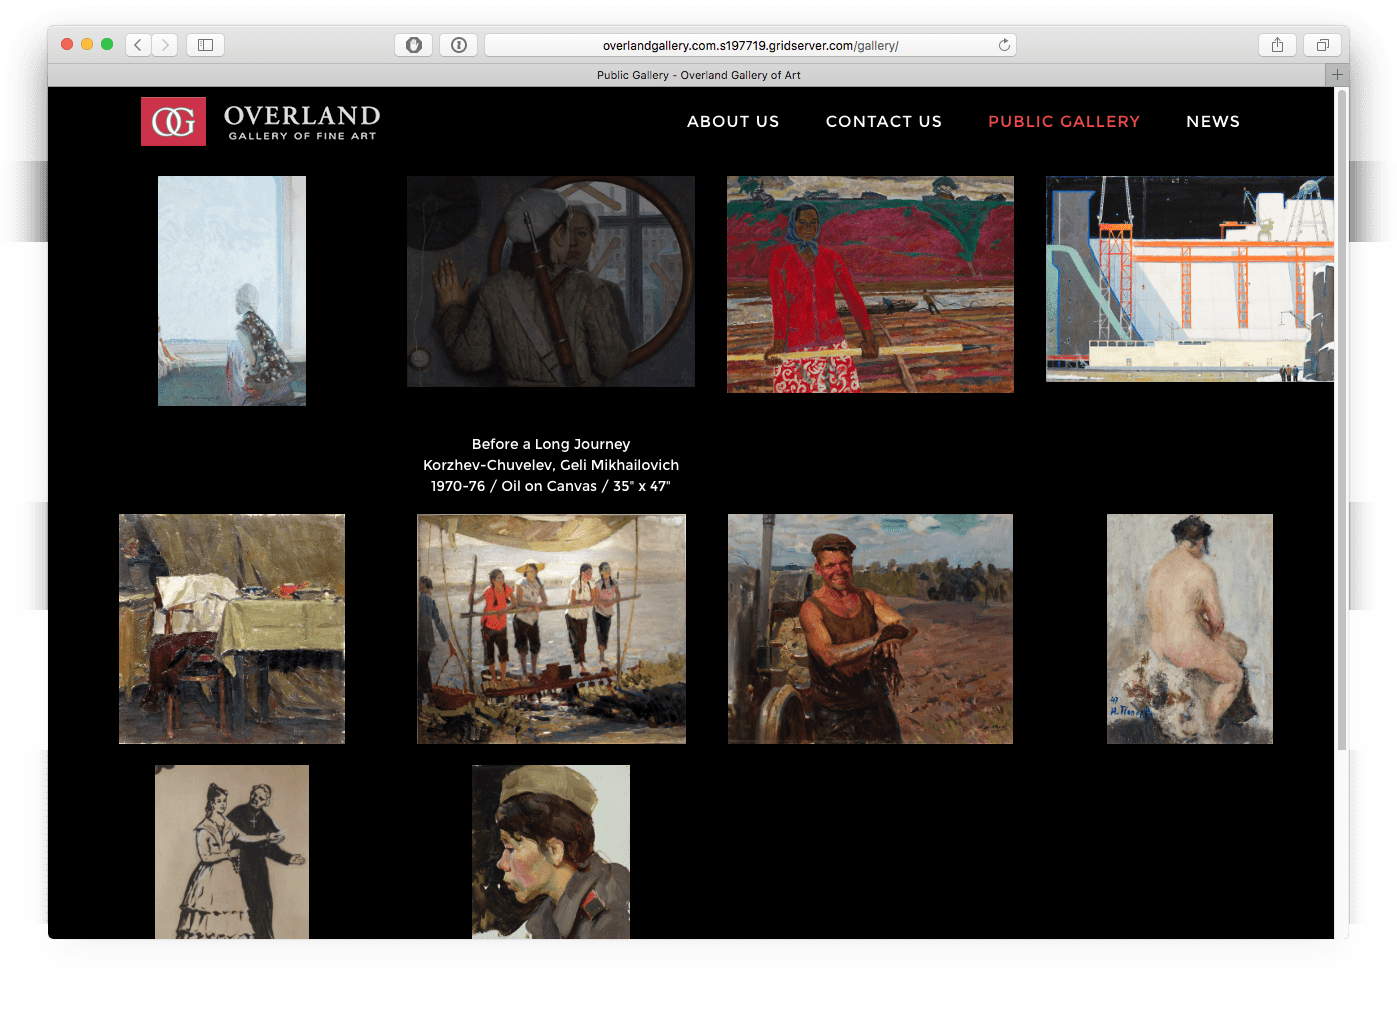
Task: Click the '1970-76 / Oil on Canvas' caption line
Action: (x=551, y=486)
